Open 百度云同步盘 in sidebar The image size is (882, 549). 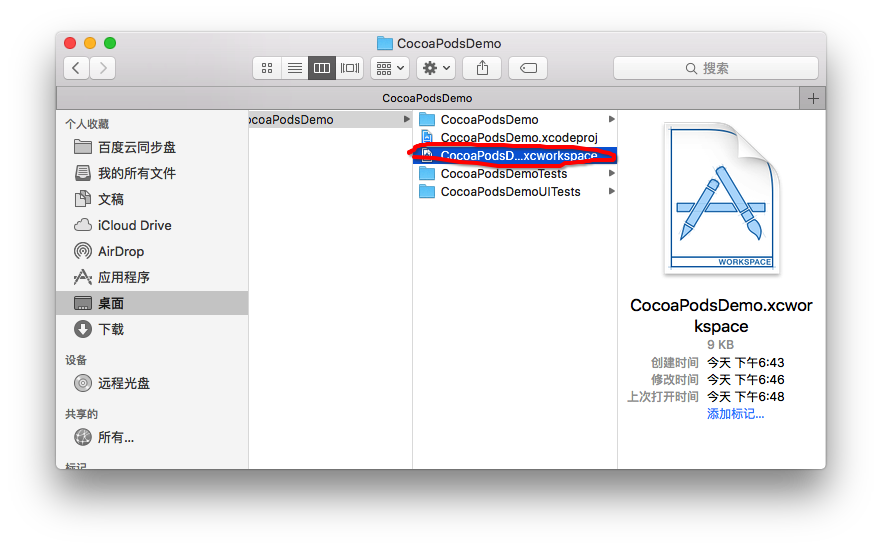click(152, 147)
